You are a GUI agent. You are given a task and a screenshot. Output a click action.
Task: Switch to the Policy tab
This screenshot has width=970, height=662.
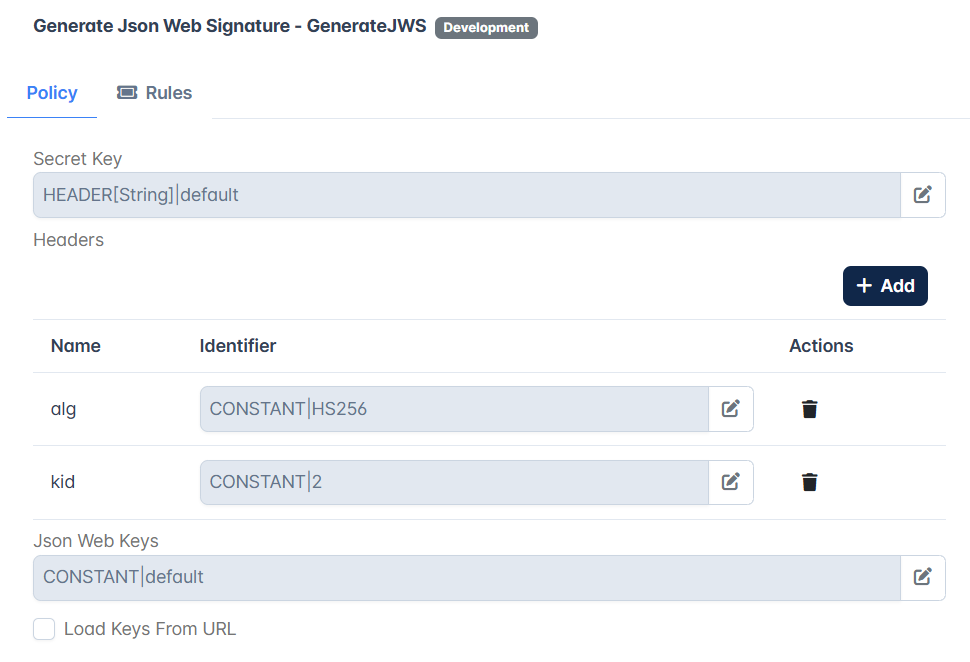(52, 93)
